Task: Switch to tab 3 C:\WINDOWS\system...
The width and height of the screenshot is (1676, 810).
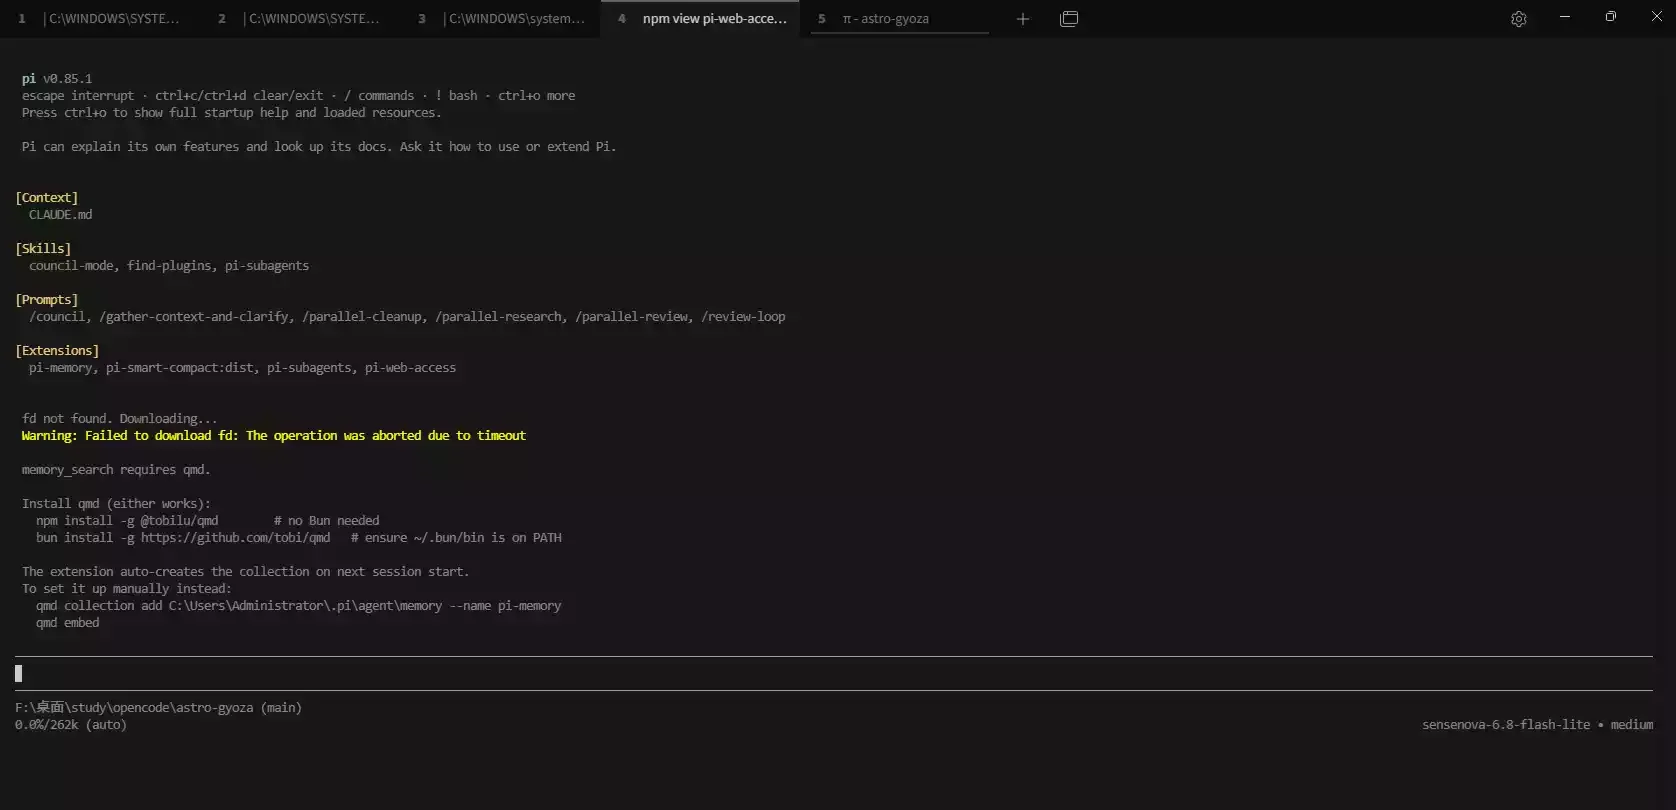Action: pos(500,19)
